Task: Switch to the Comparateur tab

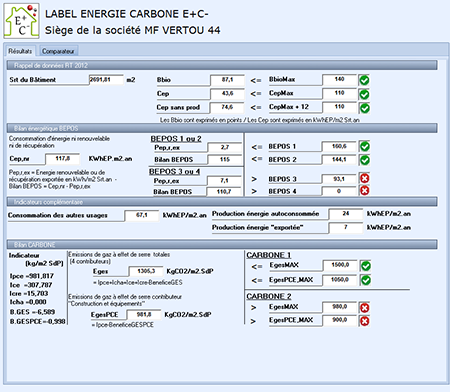Action: pyautogui.click(x=58, y=51)
